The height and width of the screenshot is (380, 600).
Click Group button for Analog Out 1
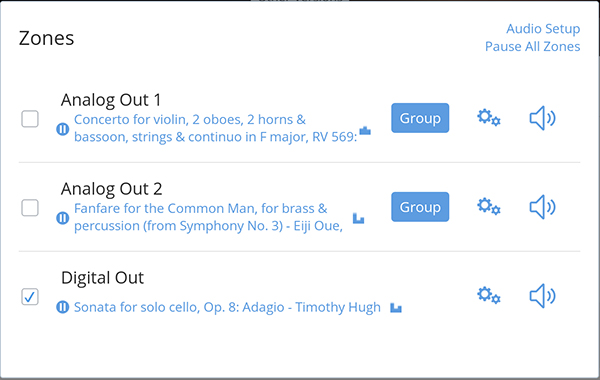pyautogui.click(x=420, y=118)
